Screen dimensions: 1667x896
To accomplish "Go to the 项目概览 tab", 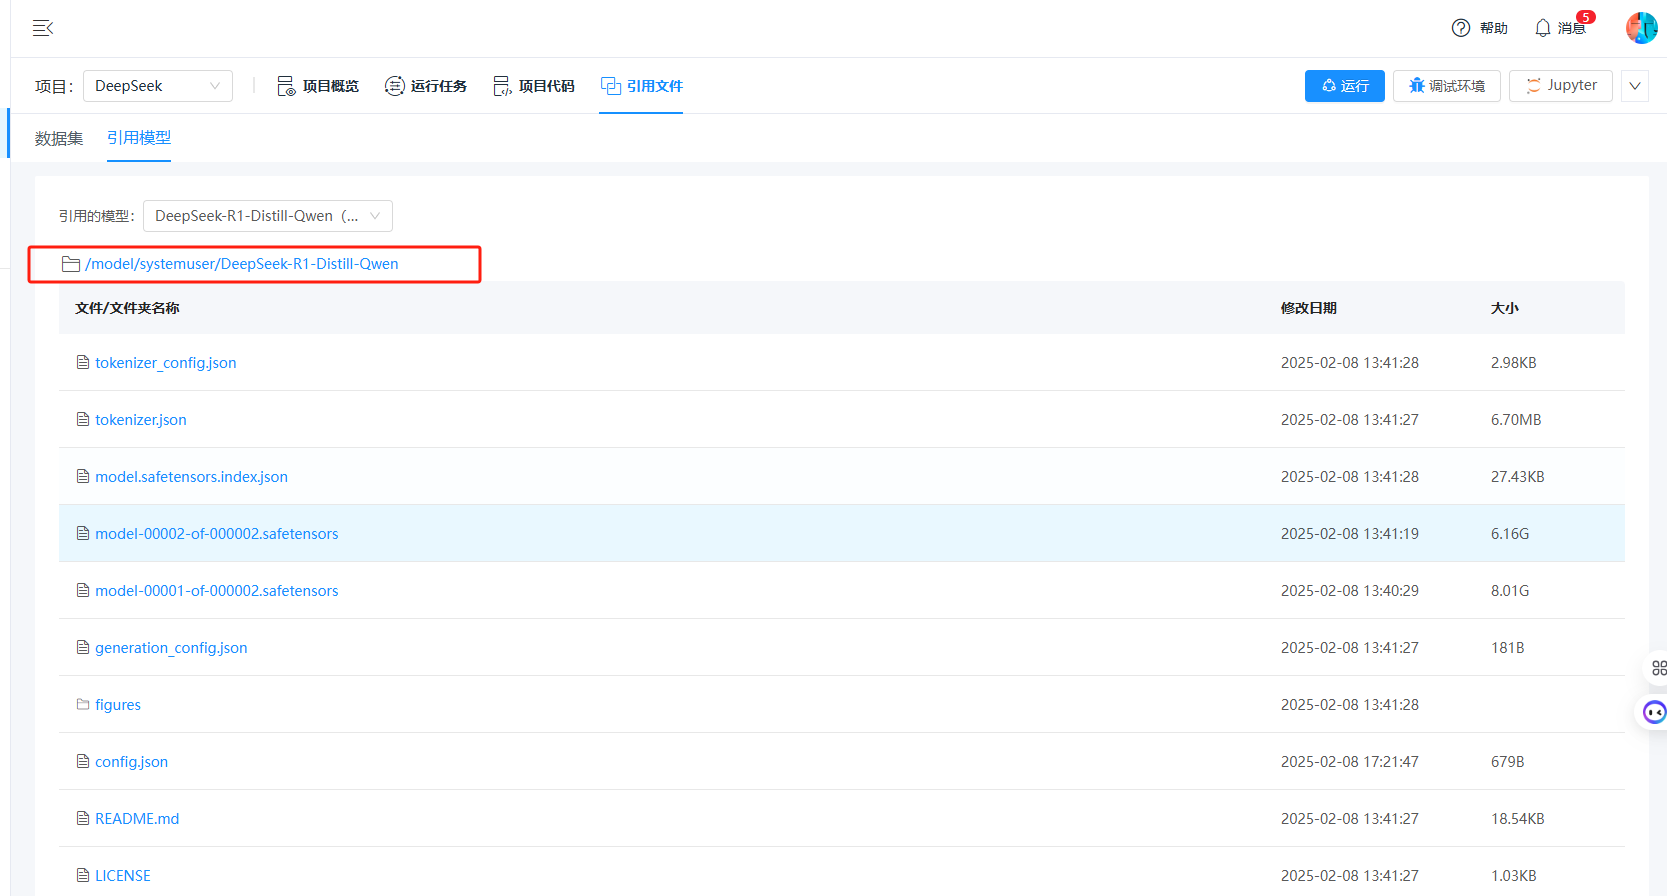I will [318, 86].
